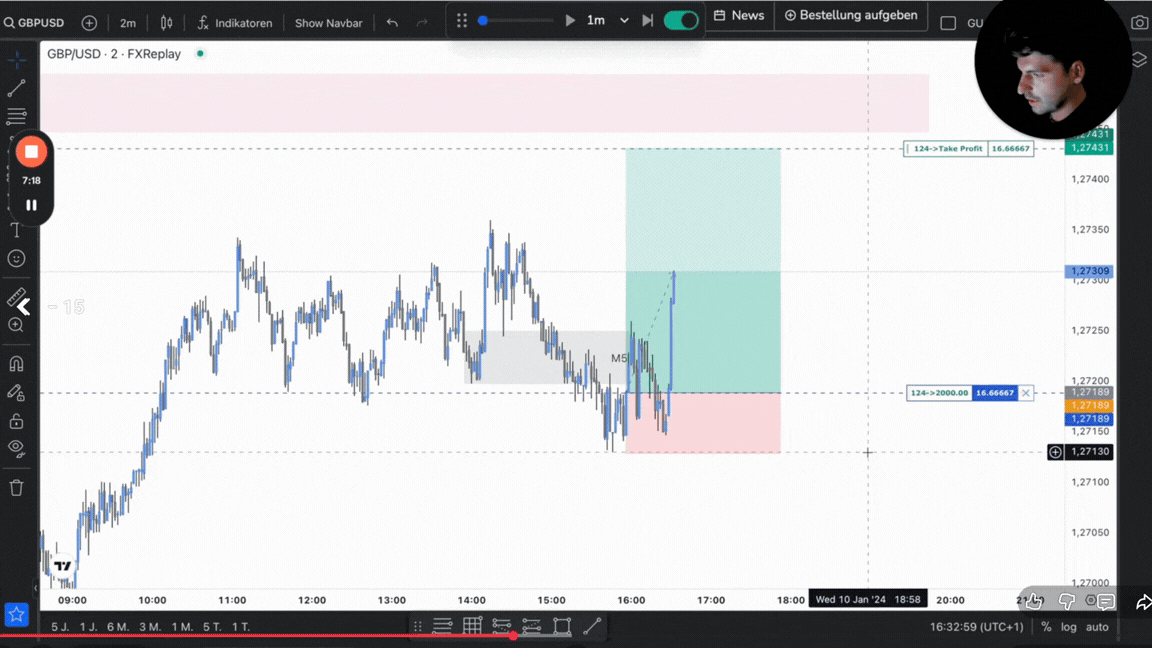The width and height of the screenshot is (1152, 648).
Task: Click the replay speed slider handle
Action: point(483,20)
